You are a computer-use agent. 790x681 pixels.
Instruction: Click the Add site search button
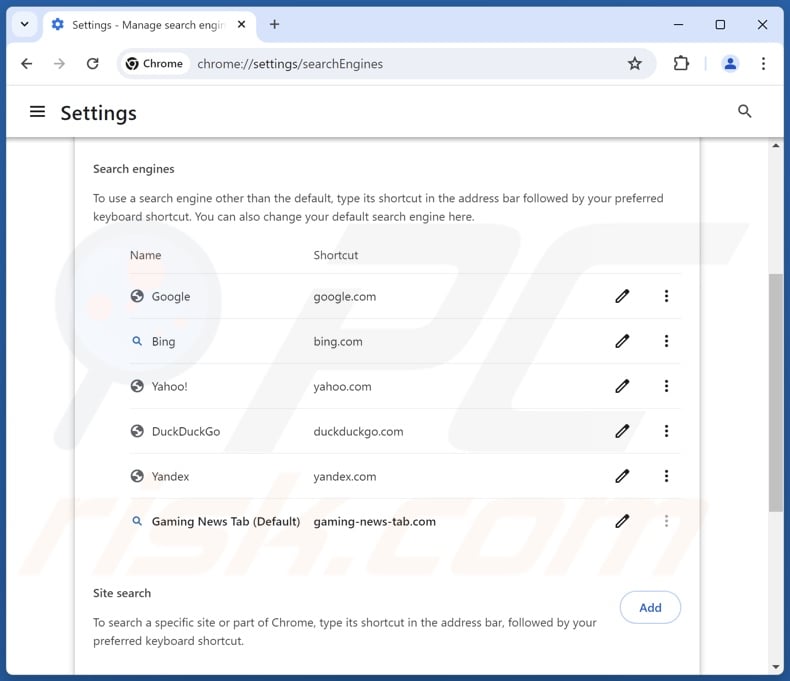point(650,607)
